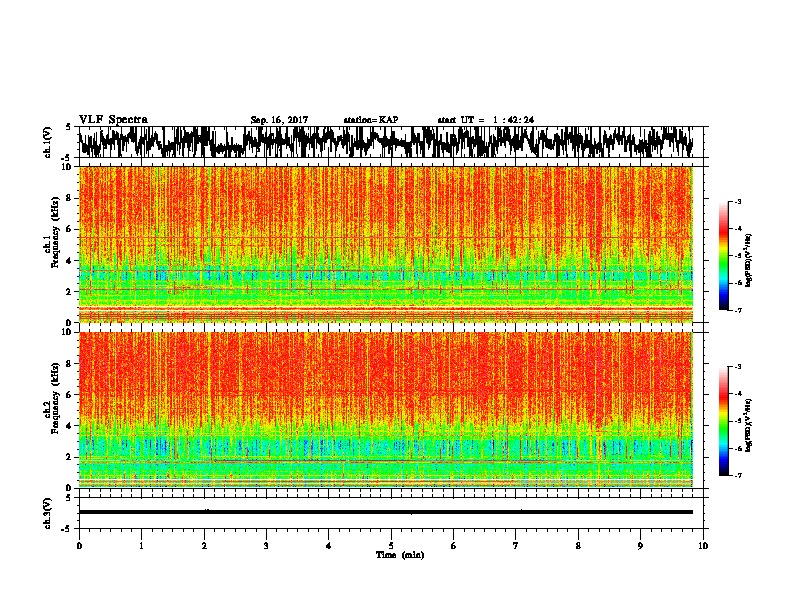The image size is (792, 612).
Task: Click time axis tick label "3"
Action: (x=266, y=545)
